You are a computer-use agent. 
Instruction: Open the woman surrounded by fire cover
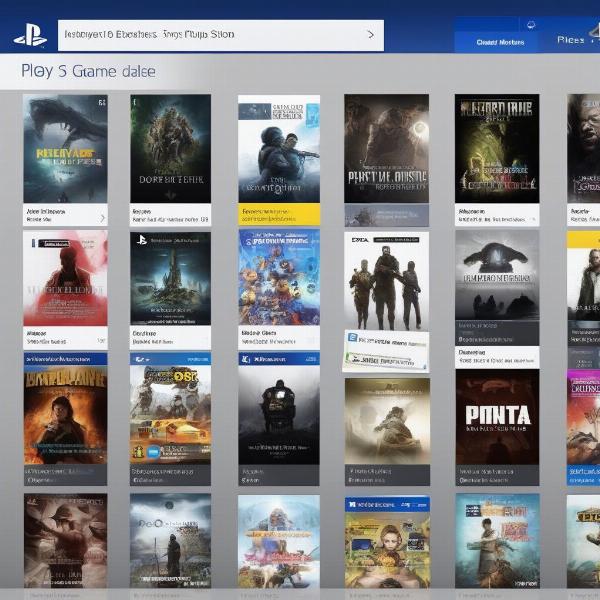click(65, 415)
